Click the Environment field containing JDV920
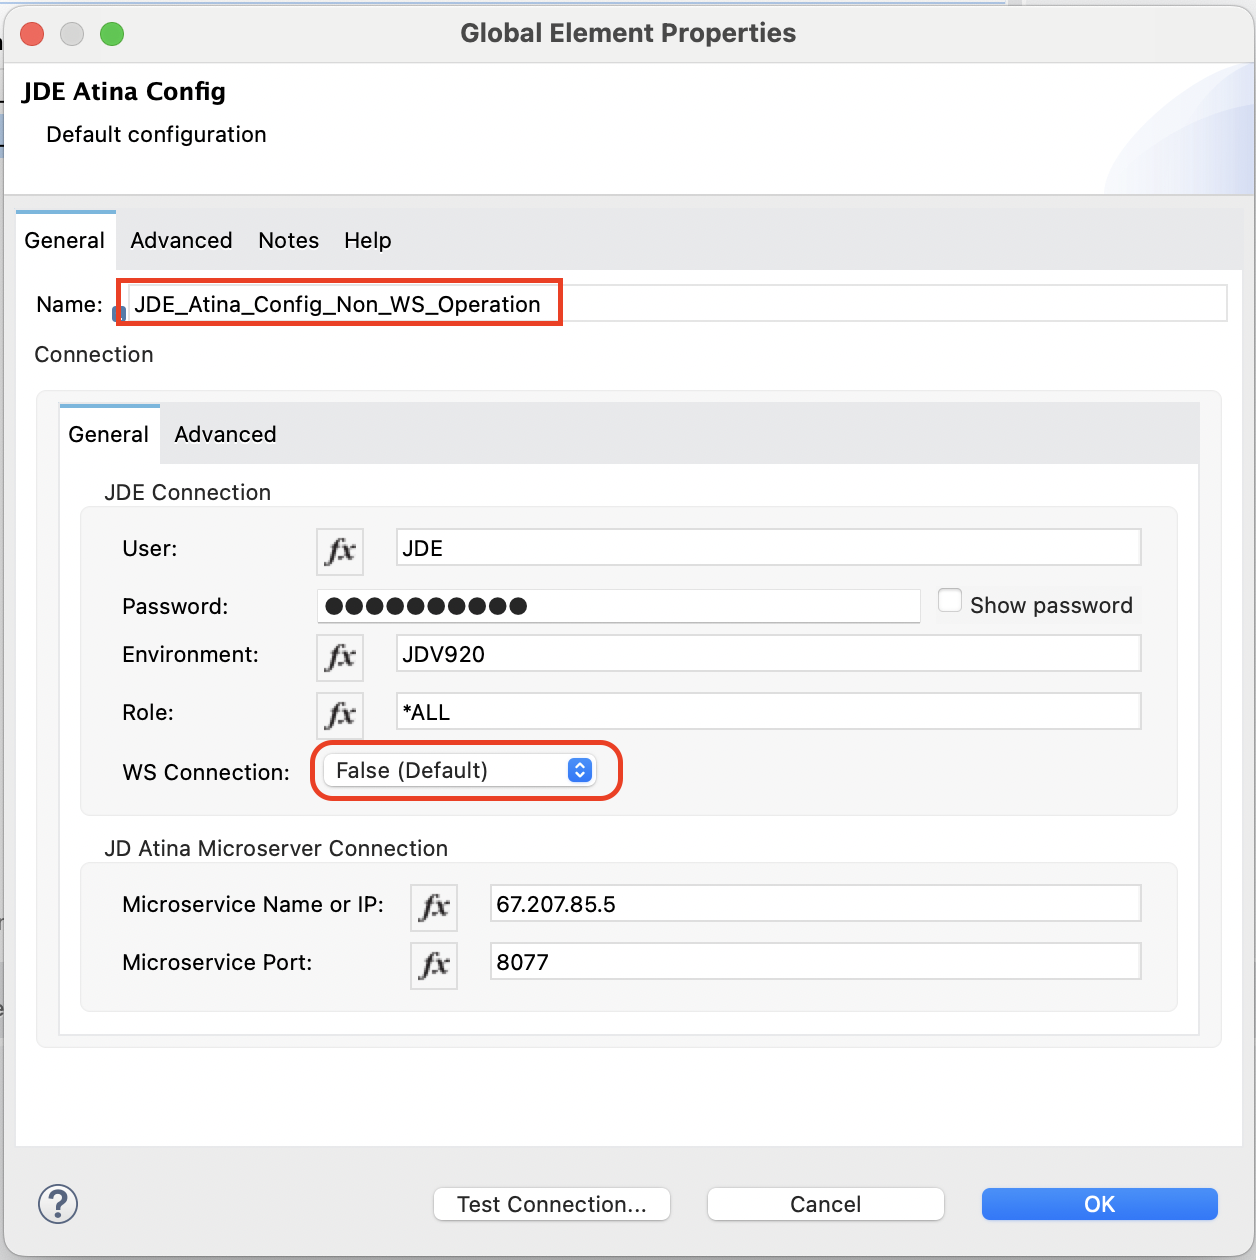The width and height of the screenshot is (1256, 1260). click(768, 654)
